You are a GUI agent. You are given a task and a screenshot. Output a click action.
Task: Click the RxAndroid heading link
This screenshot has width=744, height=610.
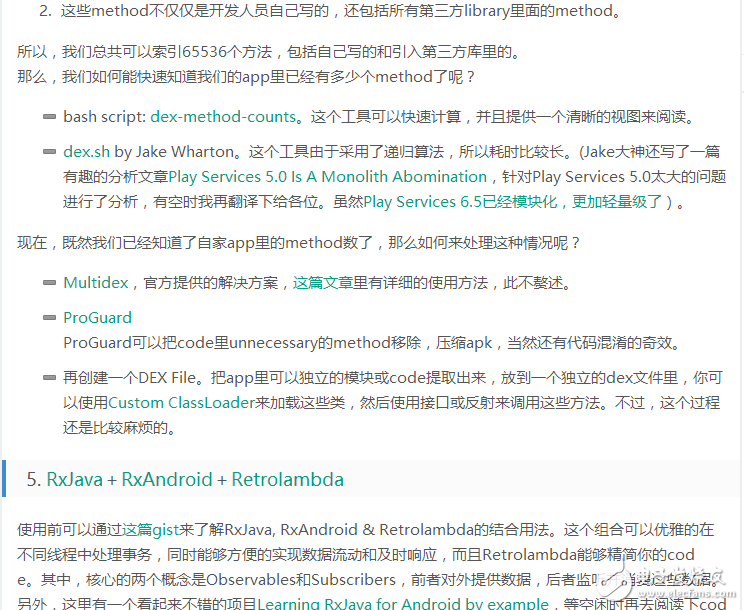click(167, 480)
